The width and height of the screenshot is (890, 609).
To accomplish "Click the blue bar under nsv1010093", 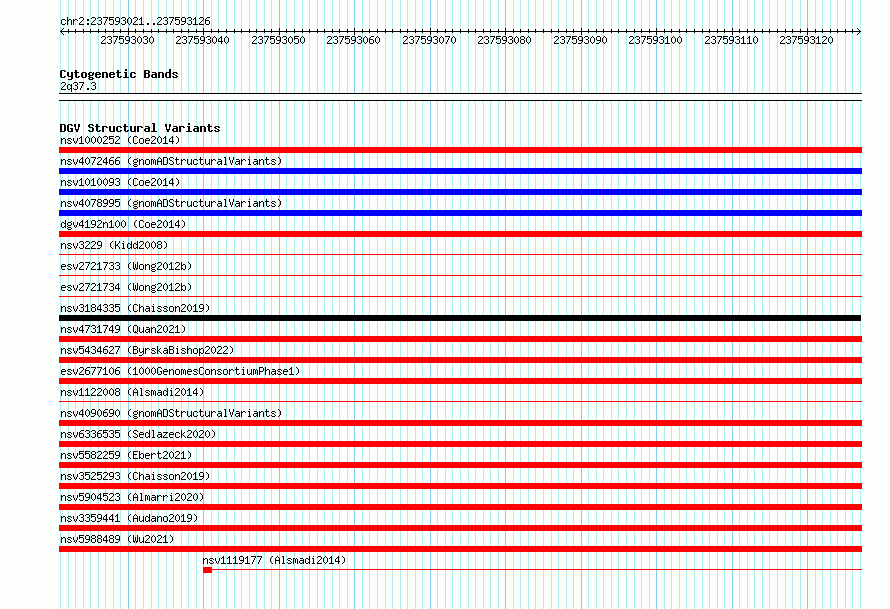I will coord(460,192).
